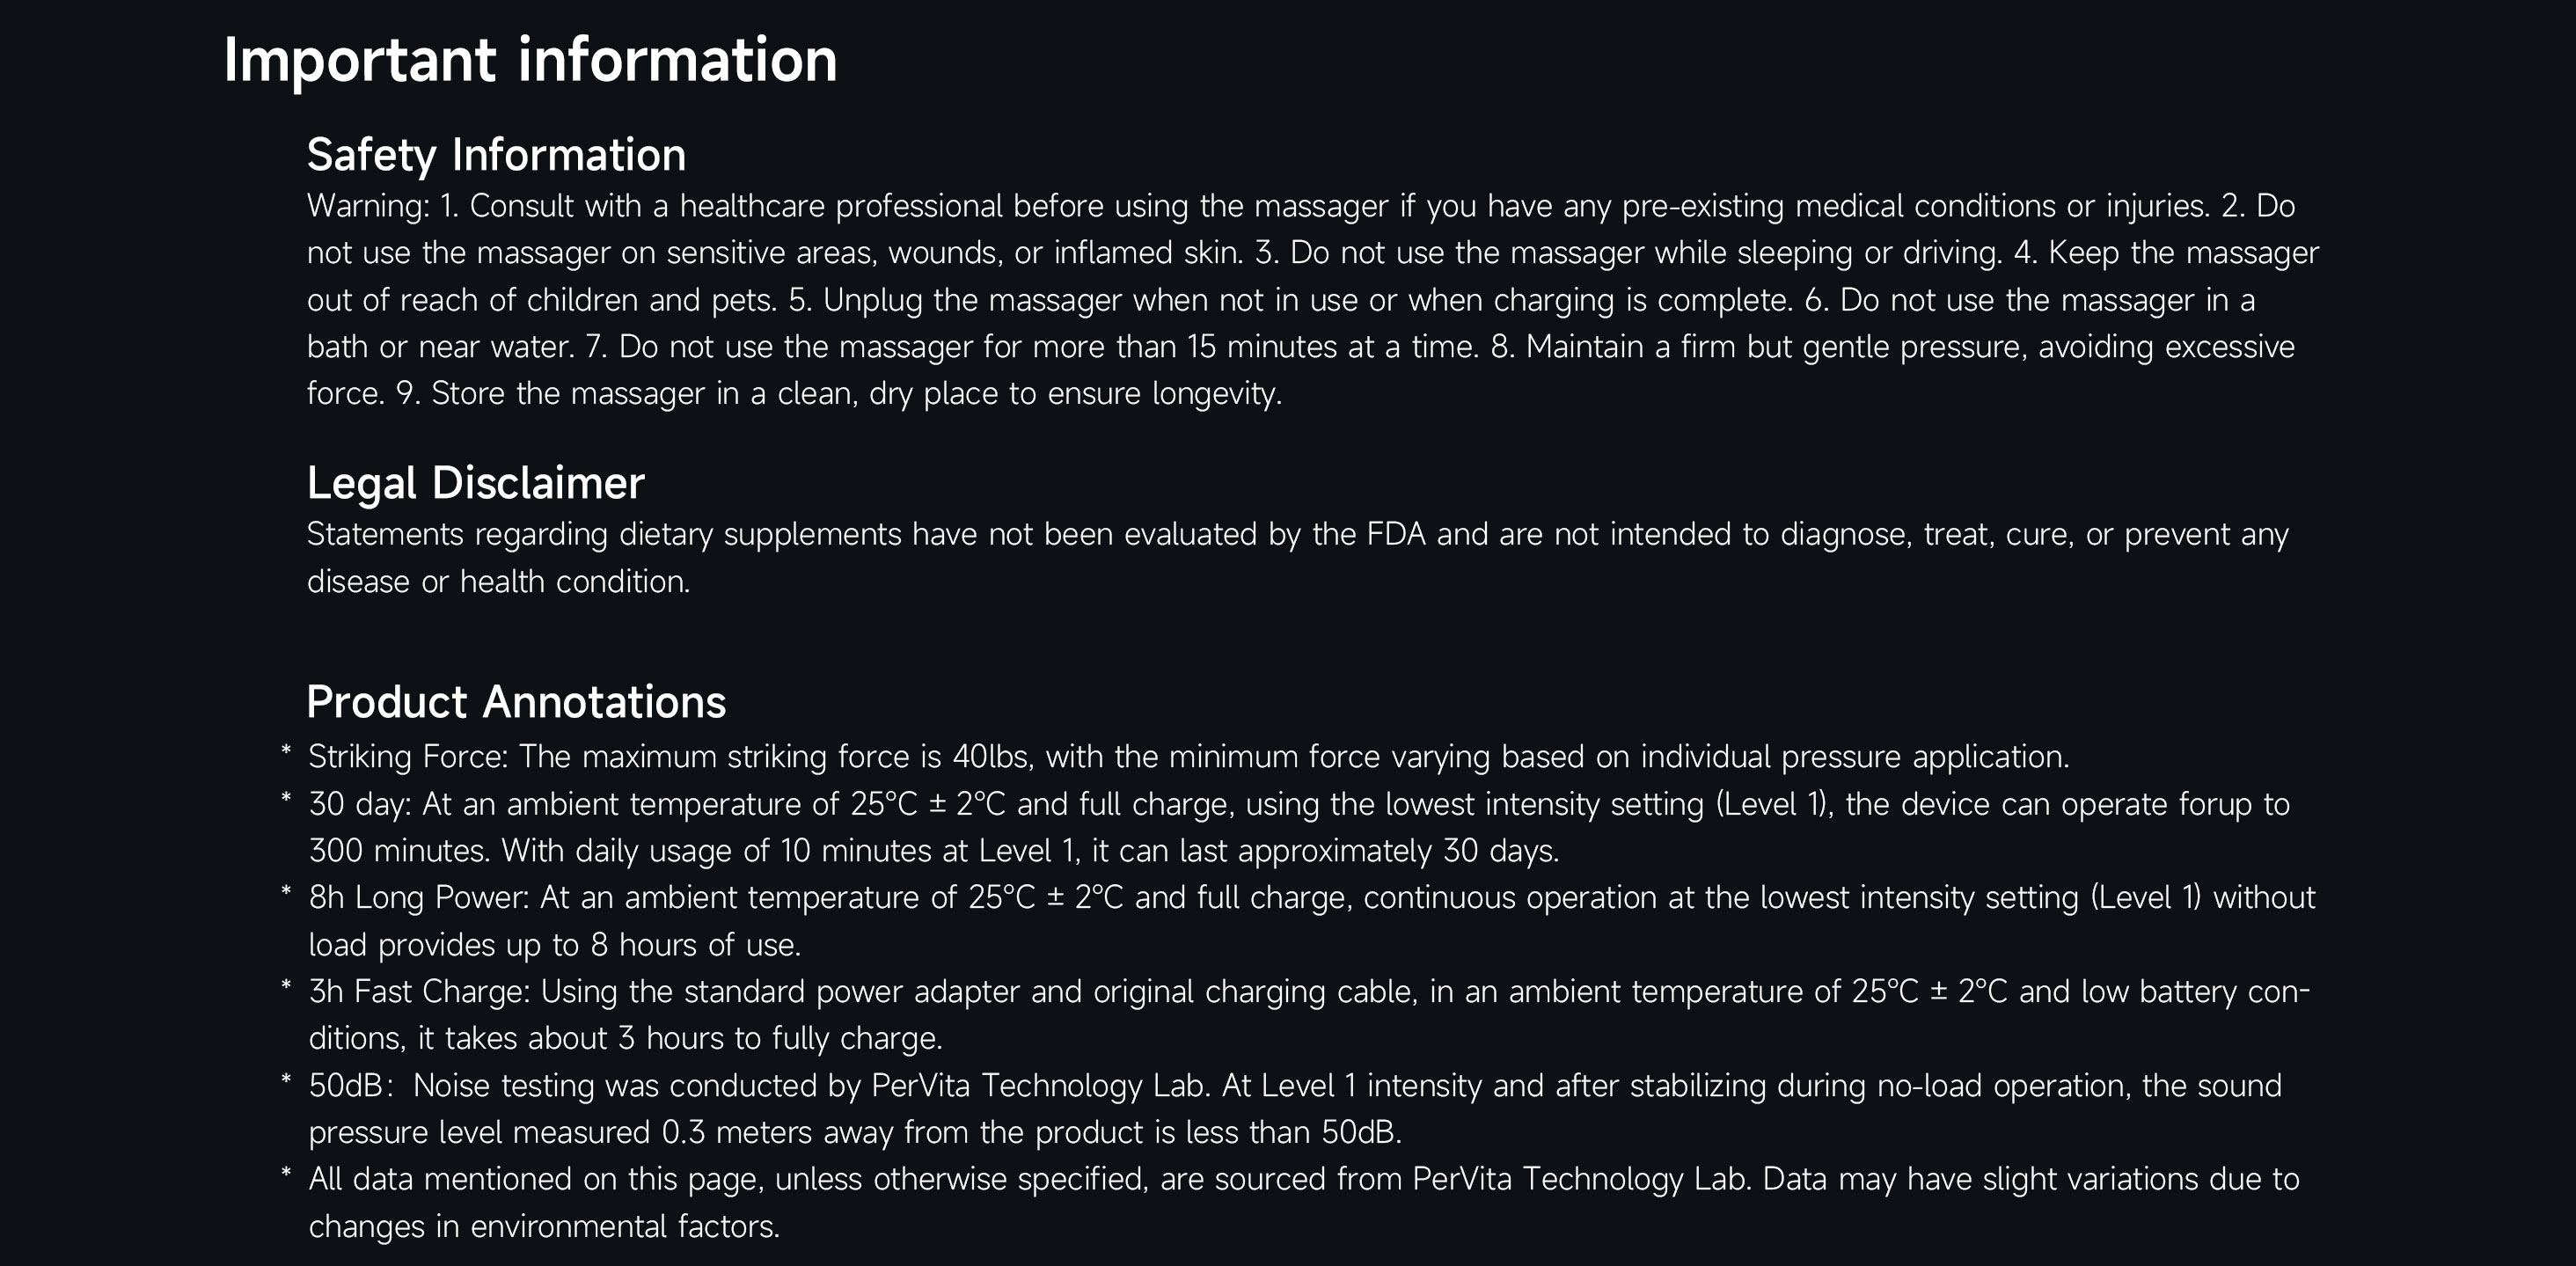Click the asterisk beside Striking Force
The height and width of the screenshot is (1266, 2576).
click(286, 751)
